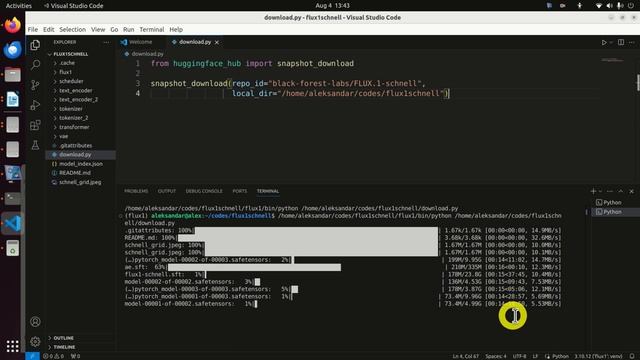Open Files manager from the dock

(x=12, y=75)
